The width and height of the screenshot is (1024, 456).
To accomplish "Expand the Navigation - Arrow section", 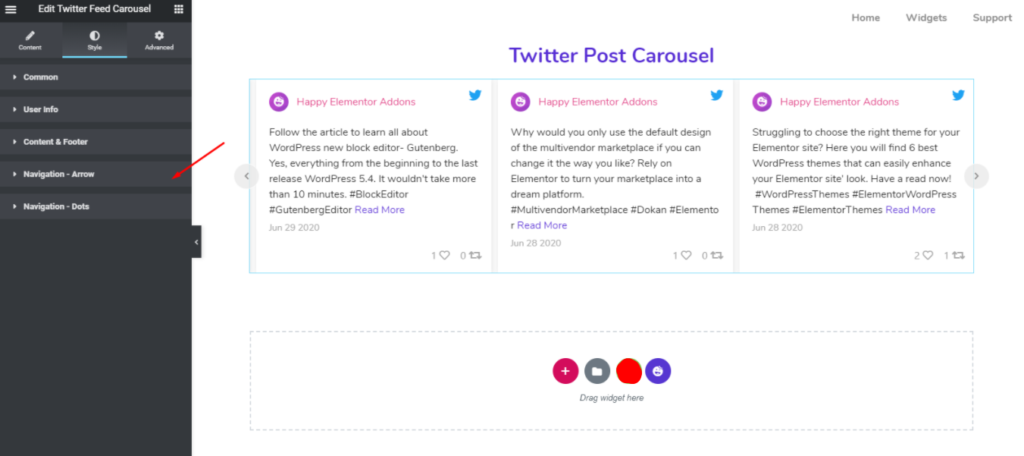I will click(59, 174).
